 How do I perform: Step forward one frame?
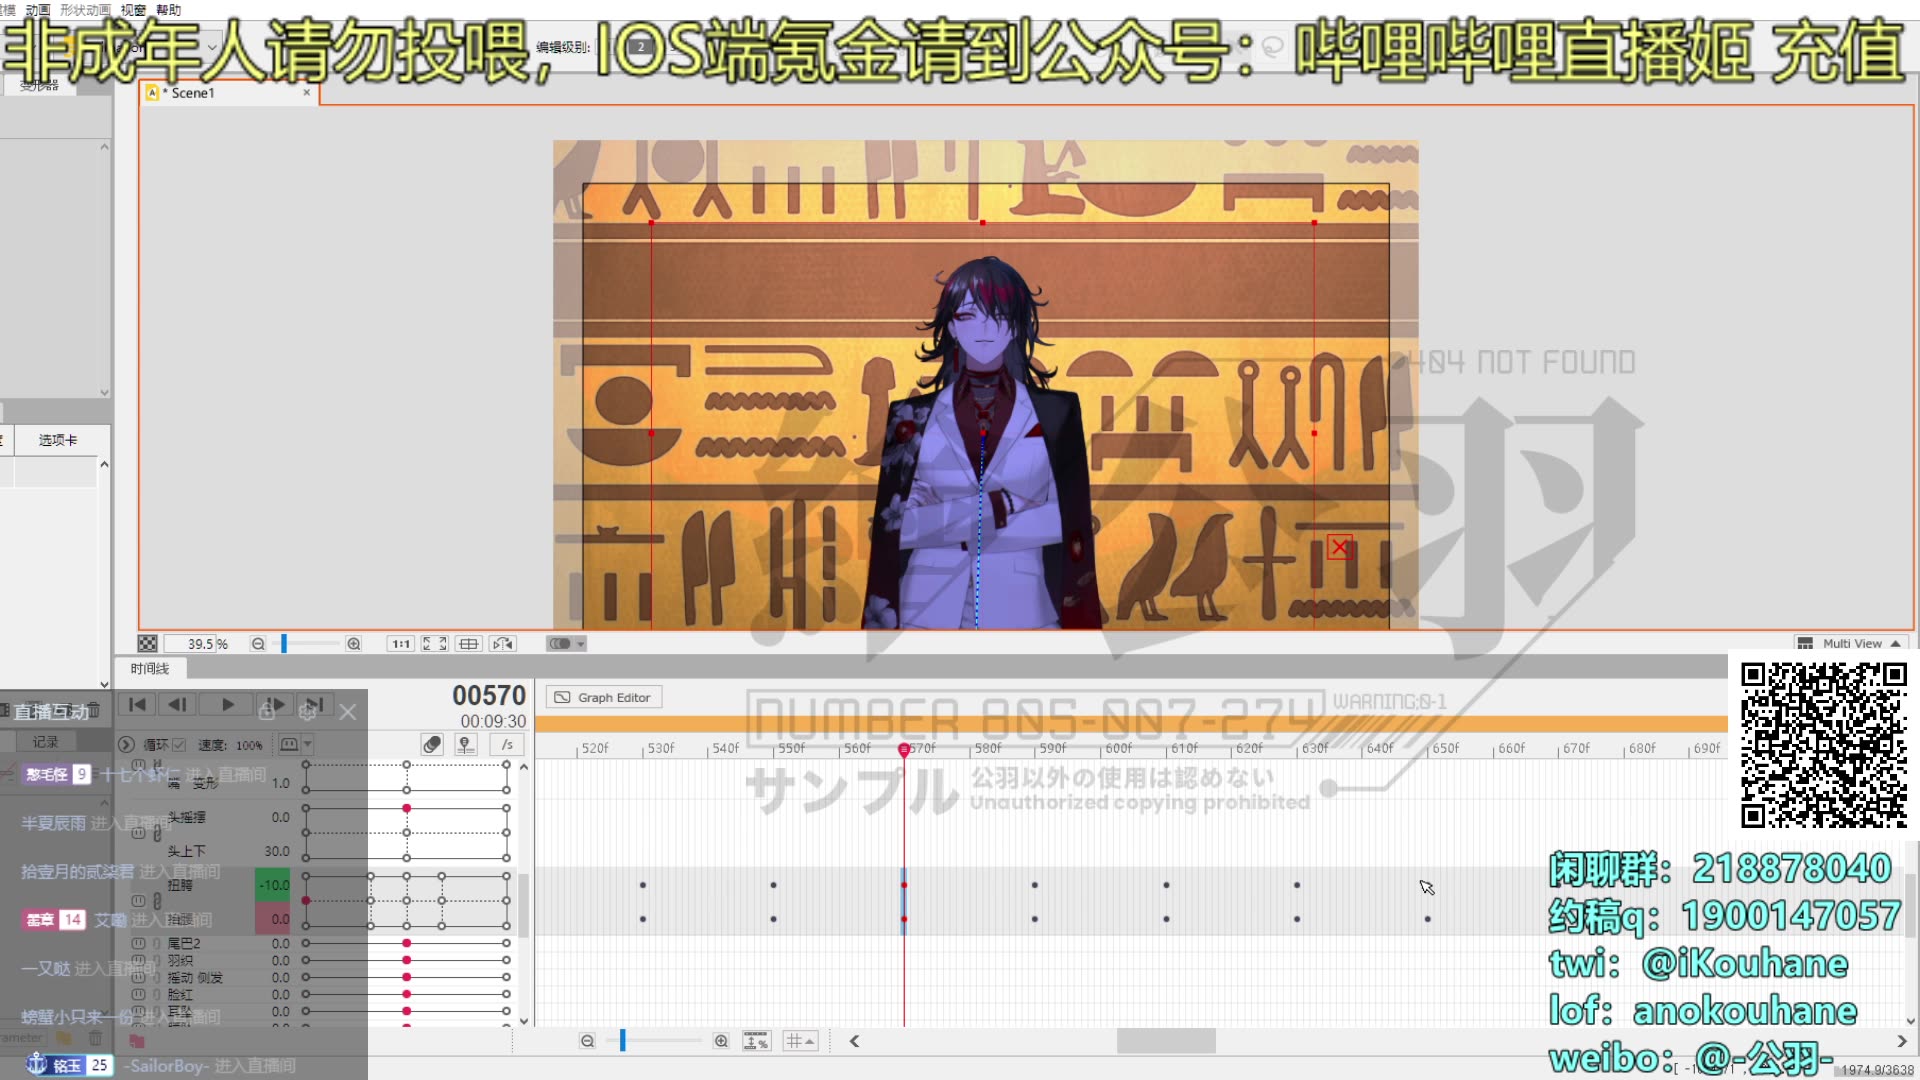coord(274,705)
